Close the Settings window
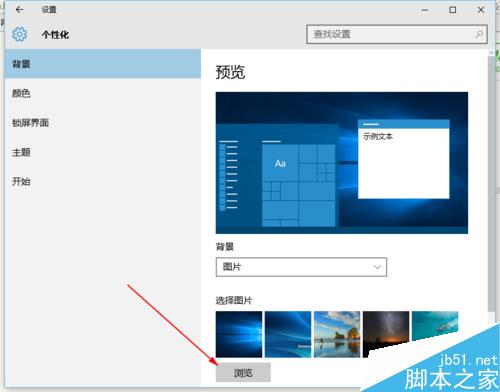 pyautogui.click(x=481, y=10)
